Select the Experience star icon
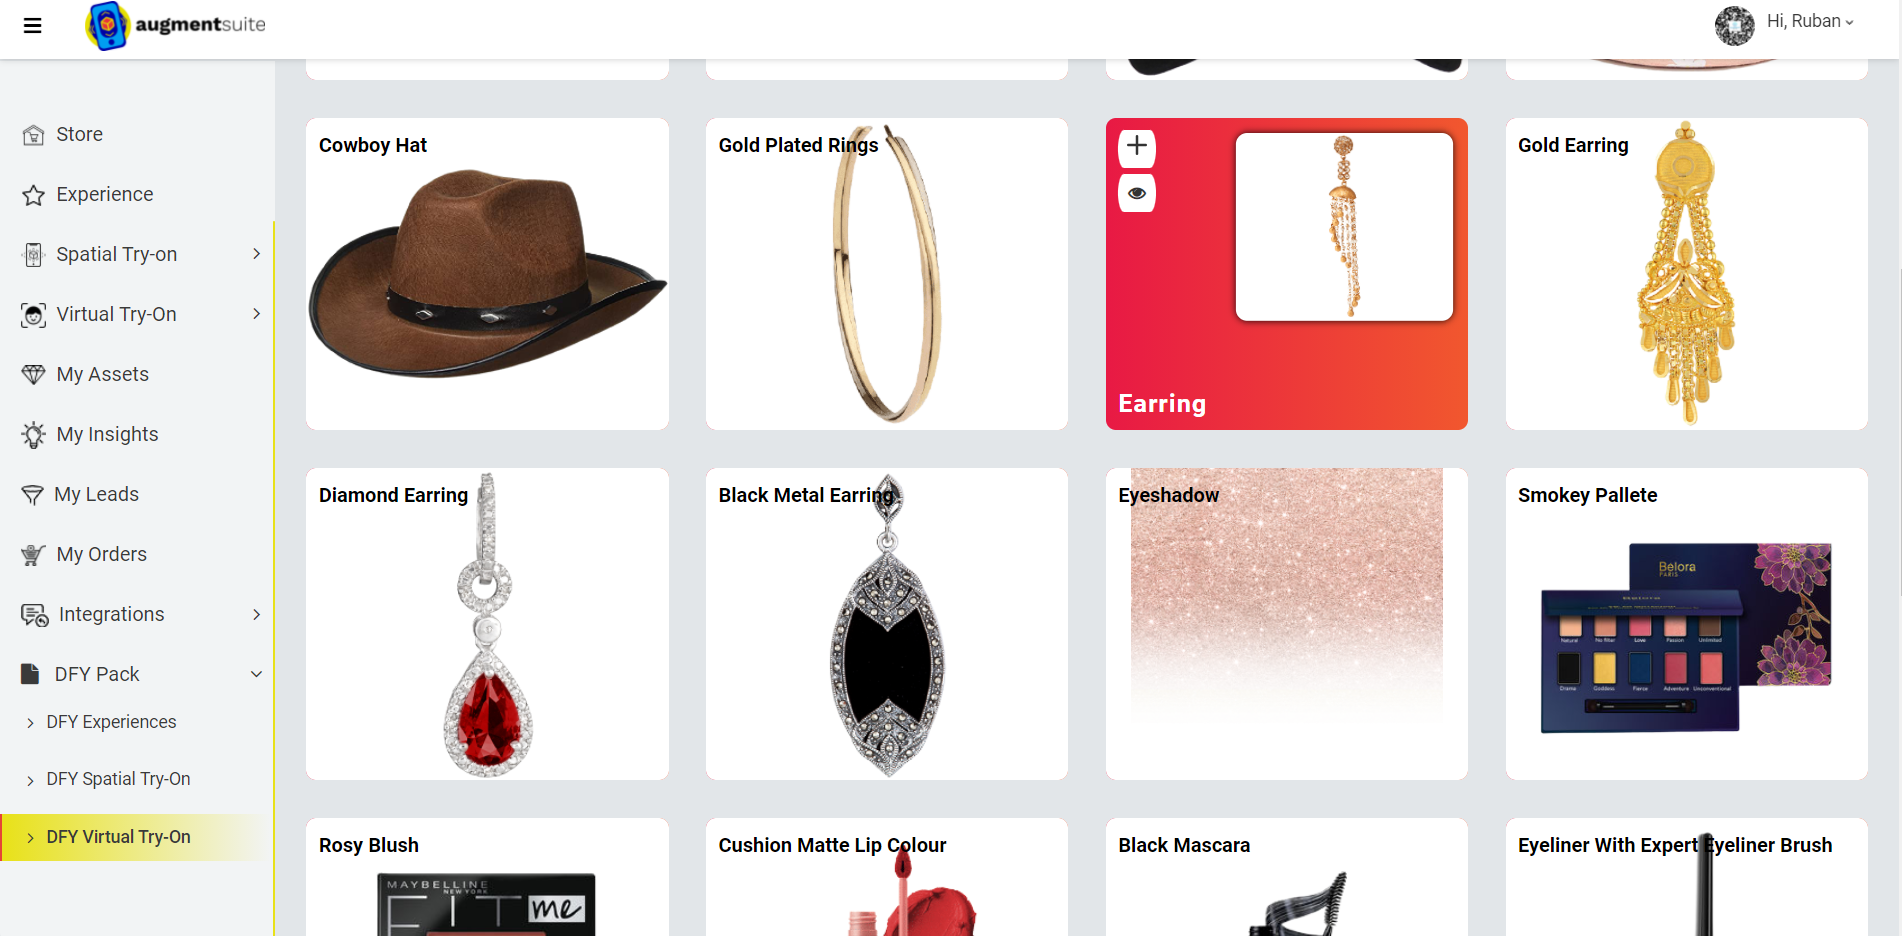1902x936 pixels. 33,195
